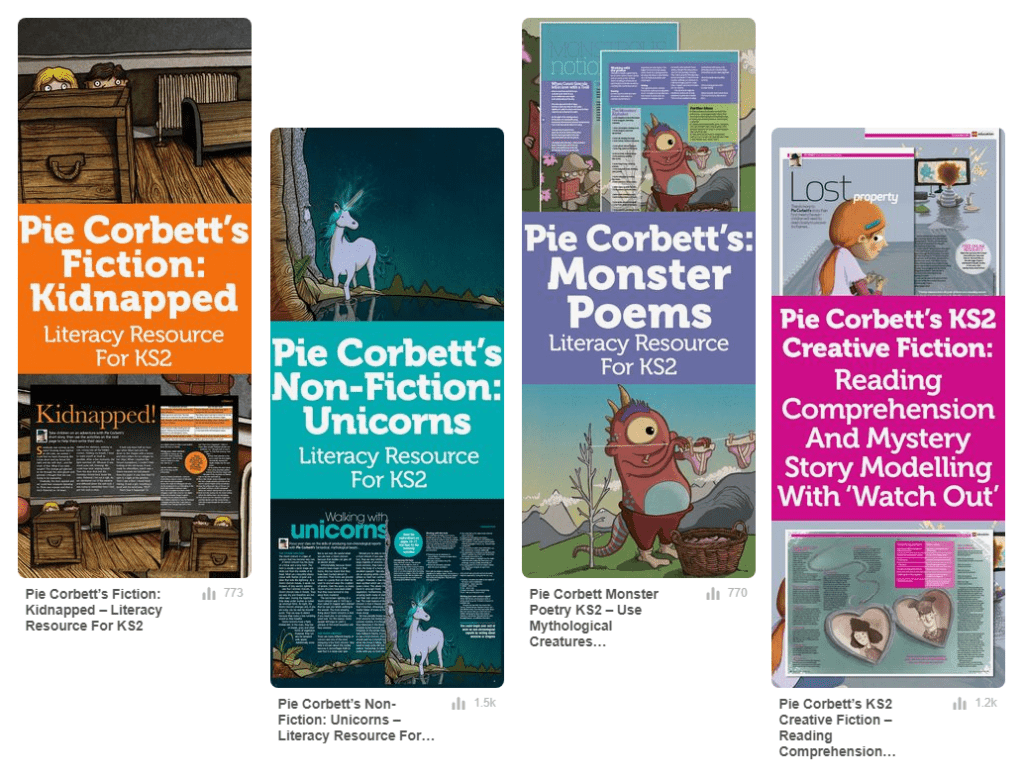
Task: Click the 'Pie Corbett Monster Poetry KS2' caption link
Action: coord(594,618)
